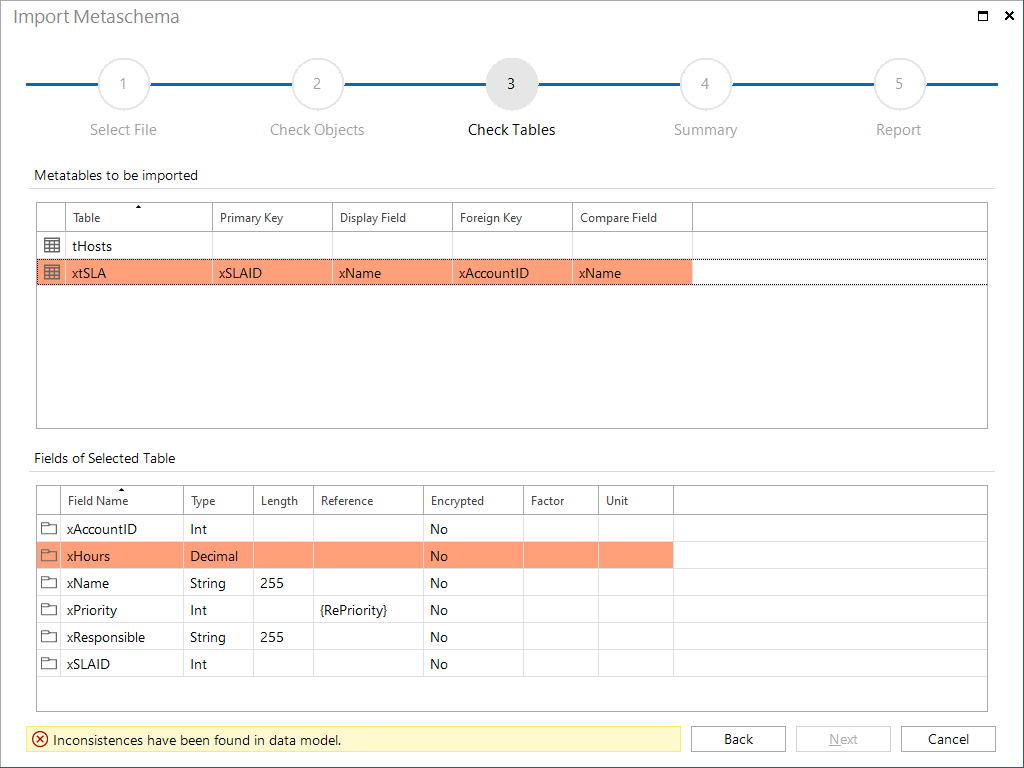The height and width of the screenshot is (768, 1024).
Task: Jump to step 4 Summary
Action: click(x=705, y=84)
